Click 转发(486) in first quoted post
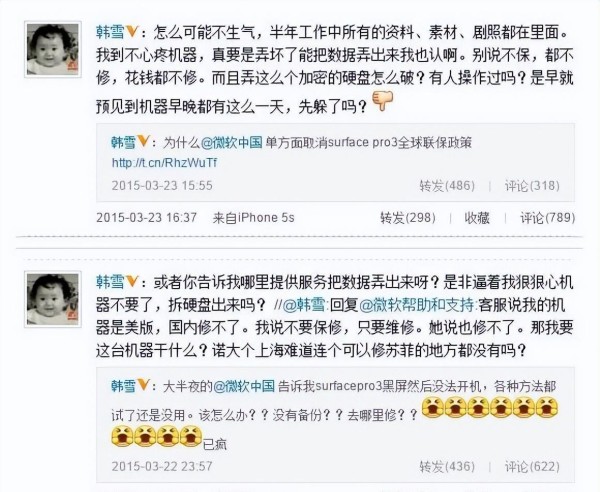This screenshot has height=492, width=600. pos(447,186)
